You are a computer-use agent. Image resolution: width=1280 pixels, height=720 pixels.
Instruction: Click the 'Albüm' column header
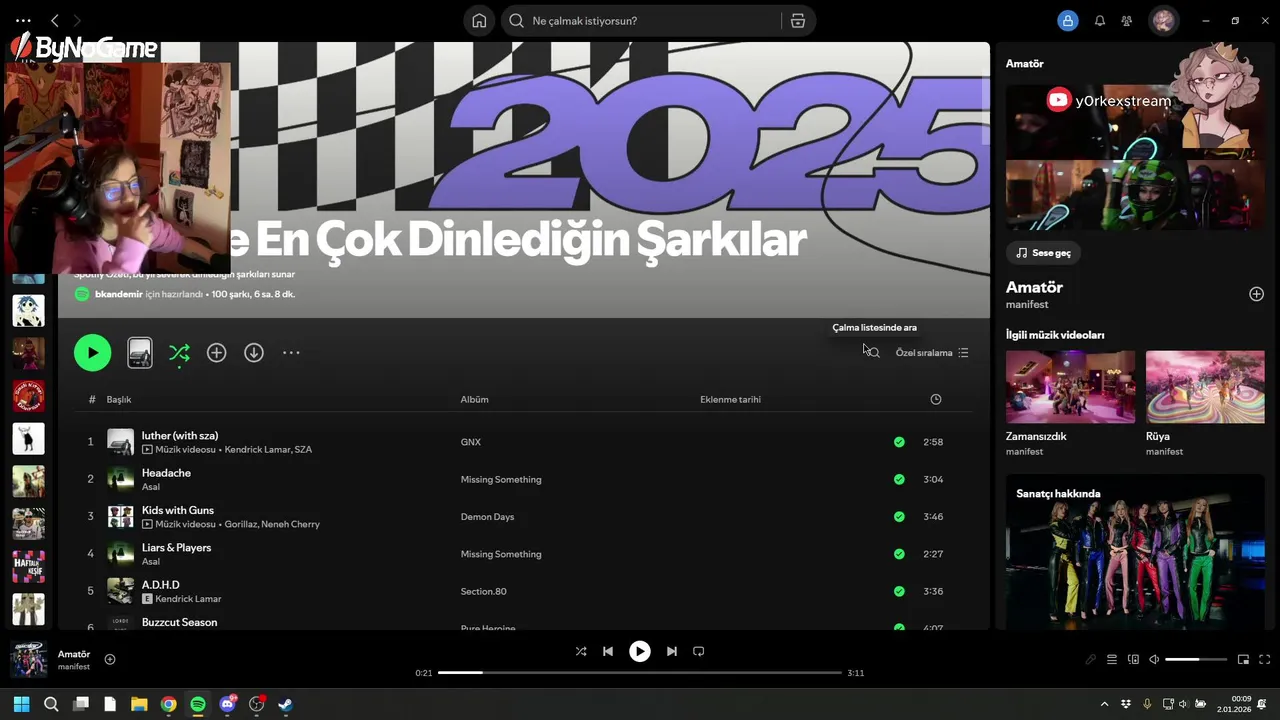click(474, 400)
